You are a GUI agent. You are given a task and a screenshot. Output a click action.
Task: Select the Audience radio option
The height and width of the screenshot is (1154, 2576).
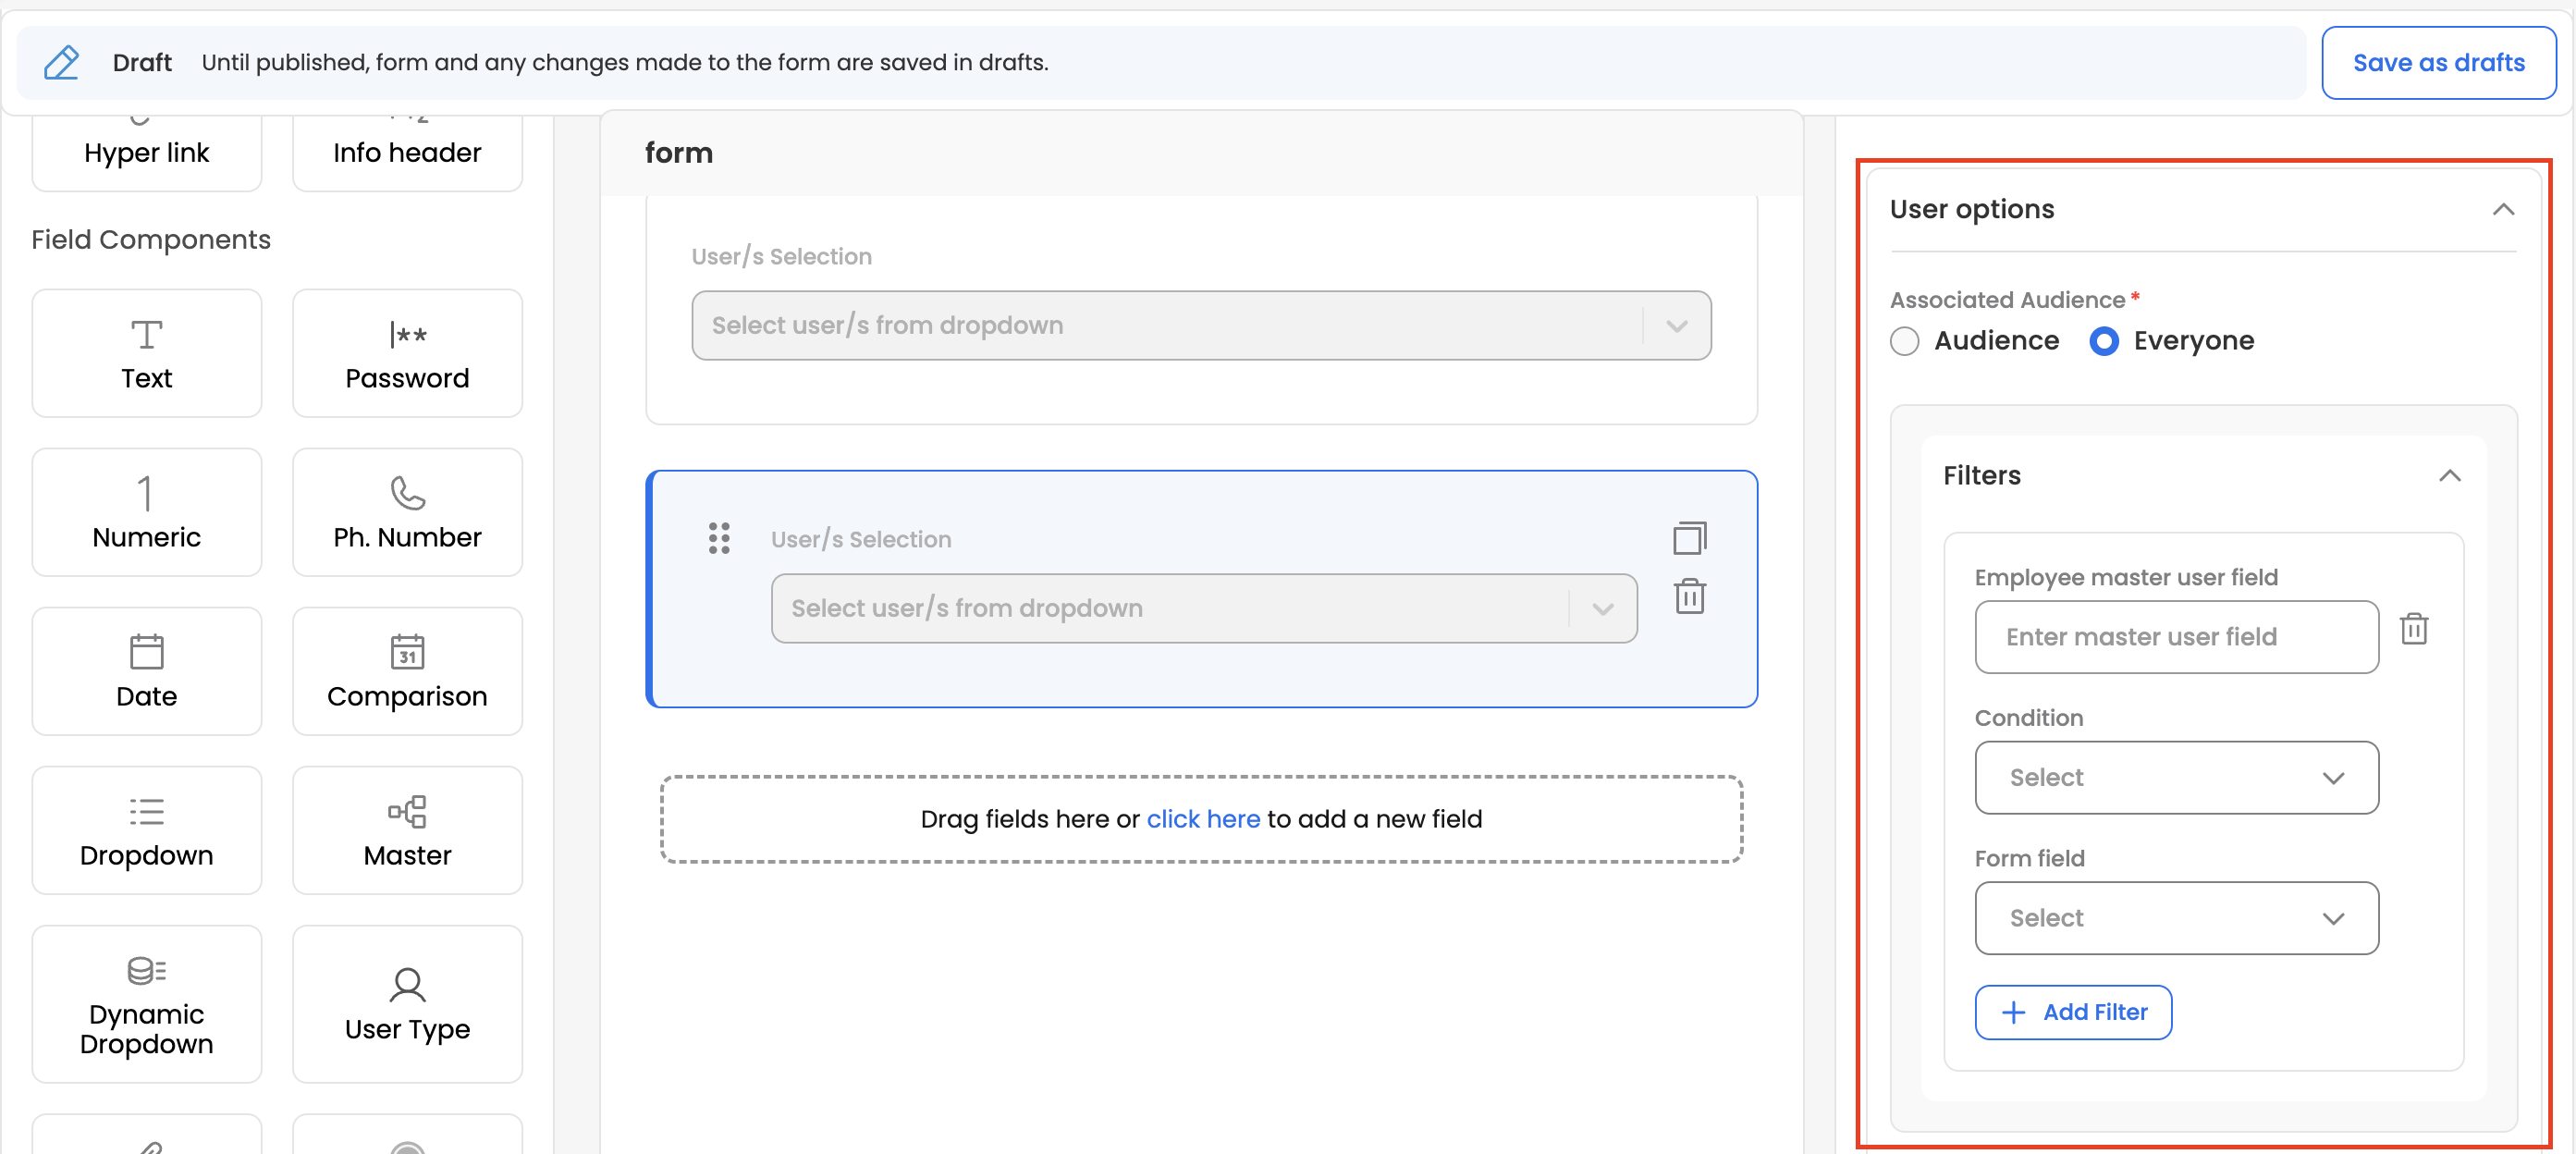(1905, 341)
